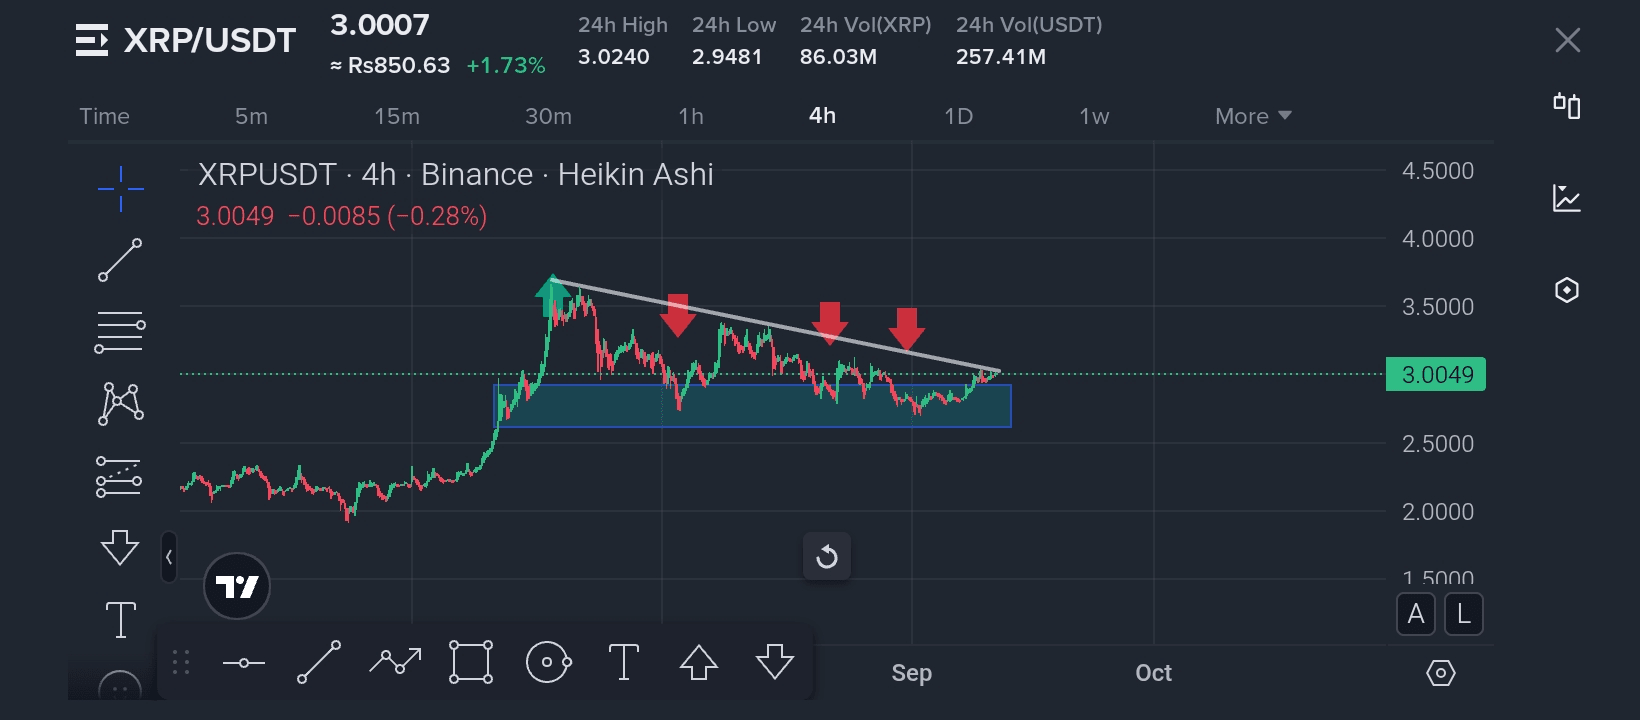1640x720 pixels.
Task: Expand the More timeframes dropdown
Action: [1253, 116]
